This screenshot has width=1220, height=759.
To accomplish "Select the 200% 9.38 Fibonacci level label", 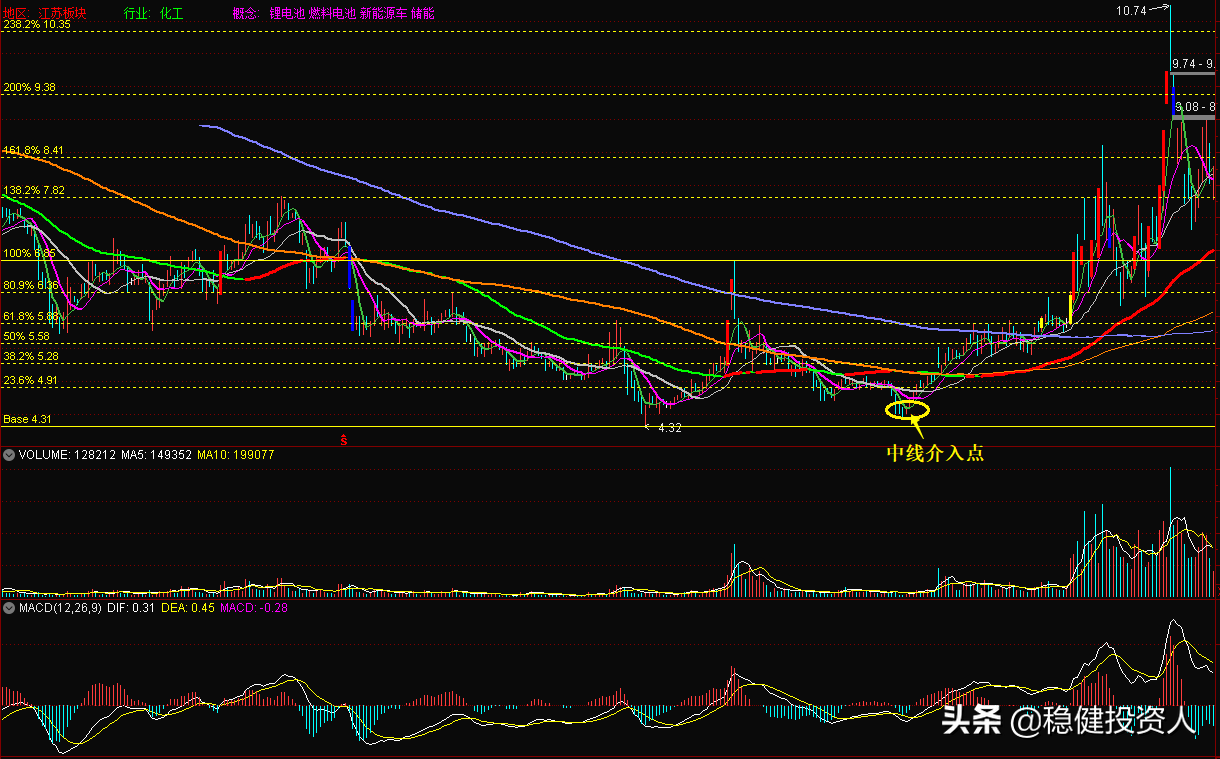I will coord(29,88).
